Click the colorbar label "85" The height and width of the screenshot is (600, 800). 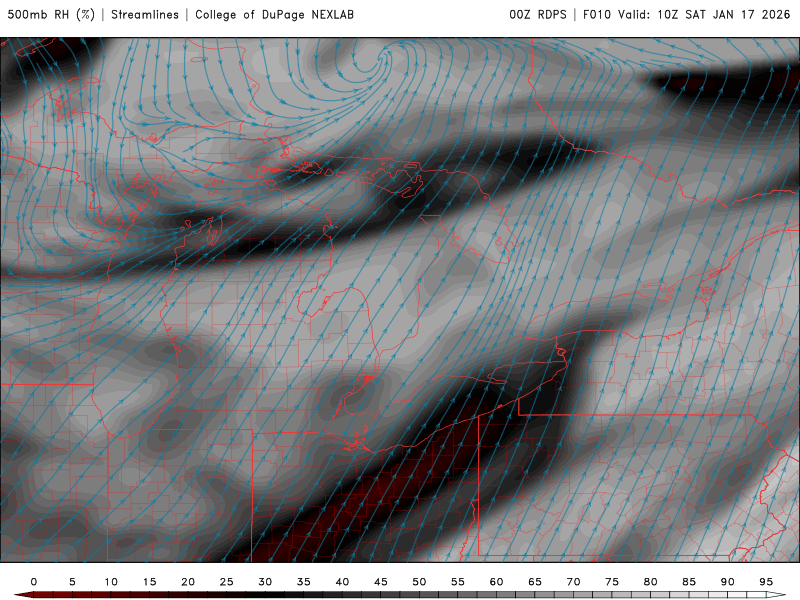tap(689, 582)
